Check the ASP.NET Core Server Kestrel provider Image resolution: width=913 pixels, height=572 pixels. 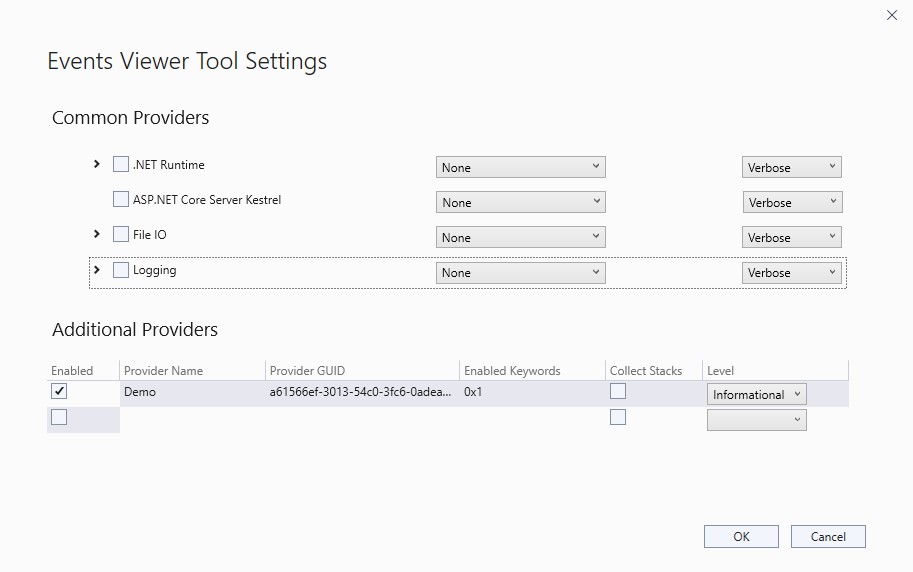121,199
